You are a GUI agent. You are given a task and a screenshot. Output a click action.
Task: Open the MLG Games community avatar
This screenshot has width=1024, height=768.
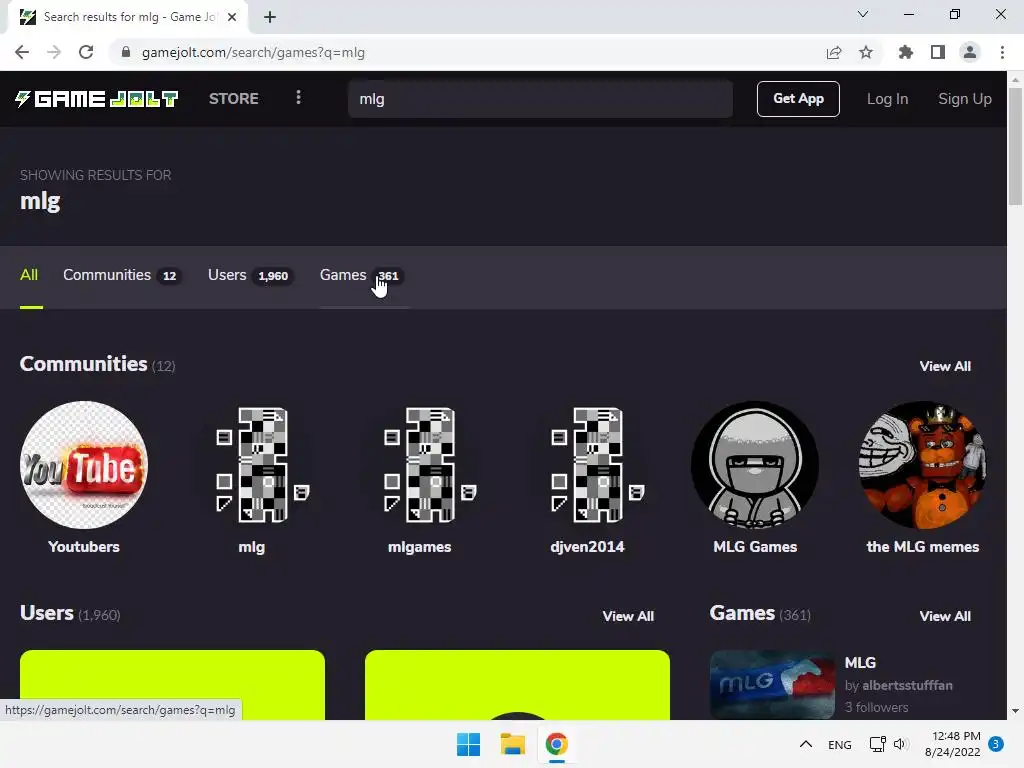pyautogui.click(x=755, y=465)
